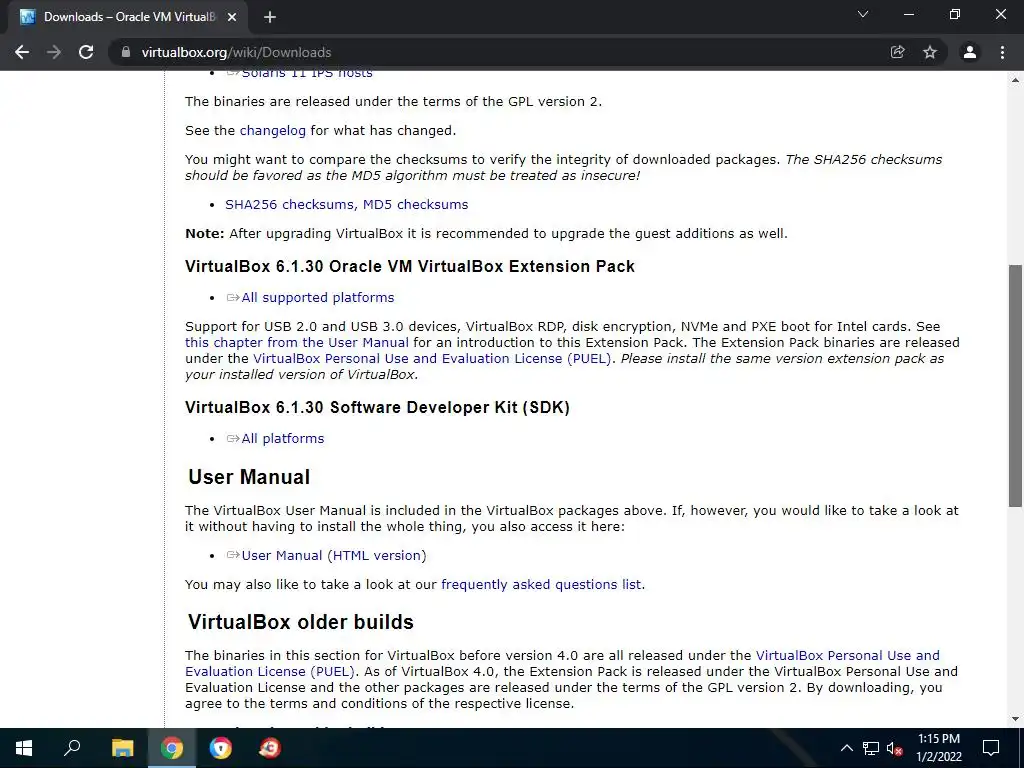
Task: Open the network status tray icon
Action: (x=871, y=748)
